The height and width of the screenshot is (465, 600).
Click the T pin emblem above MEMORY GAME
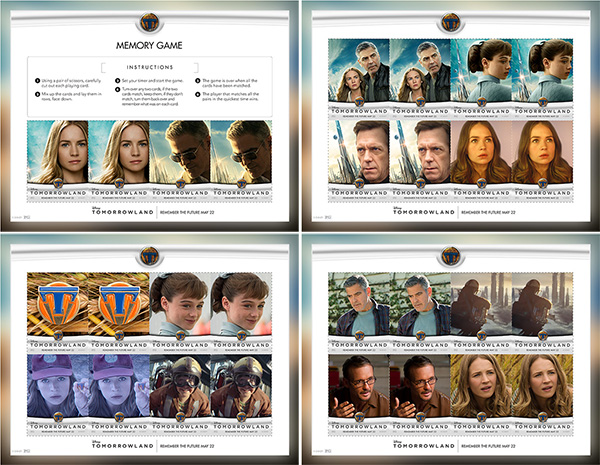coord(149,22)
